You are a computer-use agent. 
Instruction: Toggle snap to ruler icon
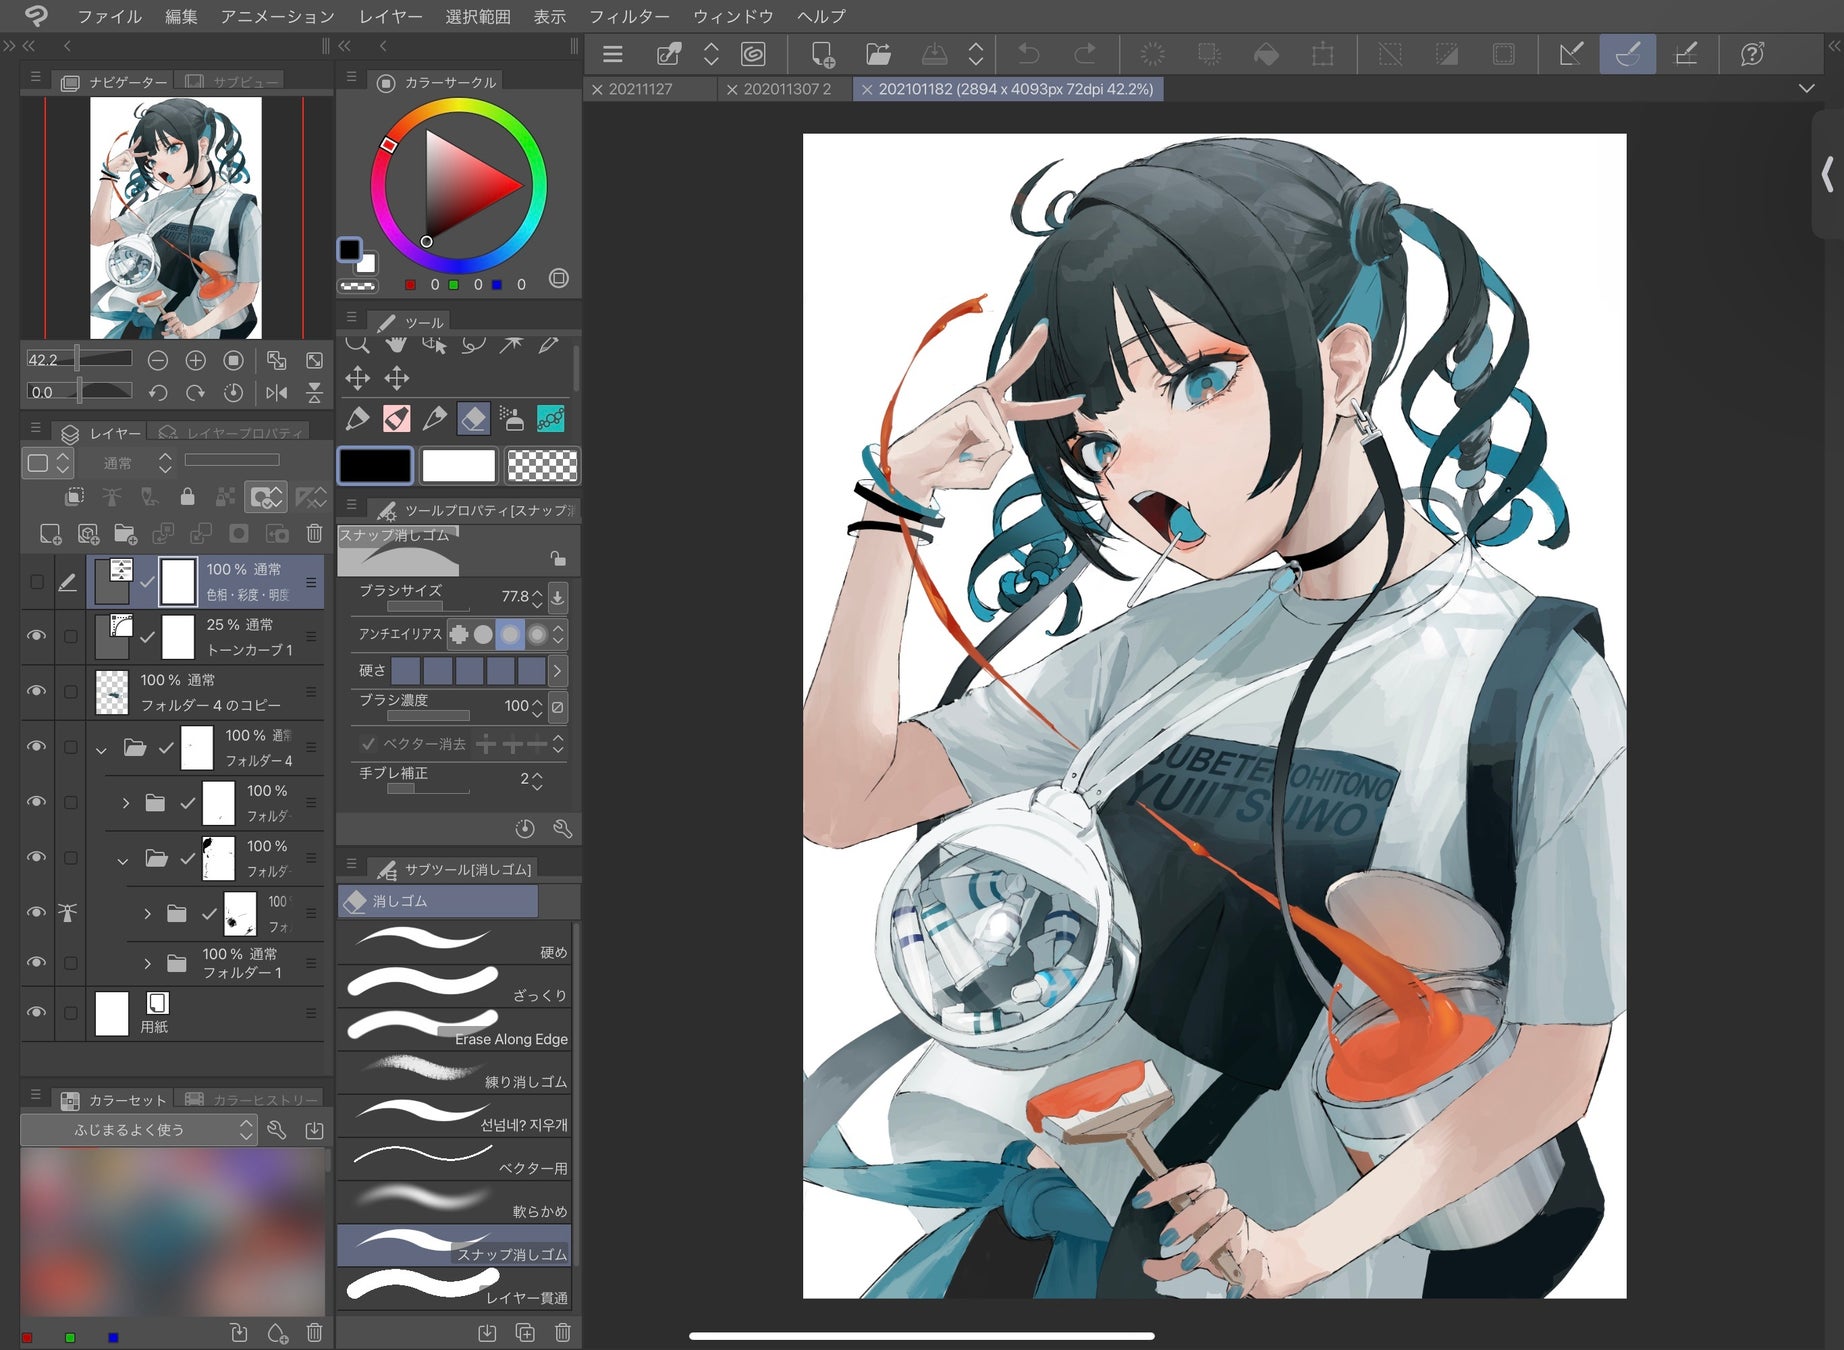coord(1571,54)
